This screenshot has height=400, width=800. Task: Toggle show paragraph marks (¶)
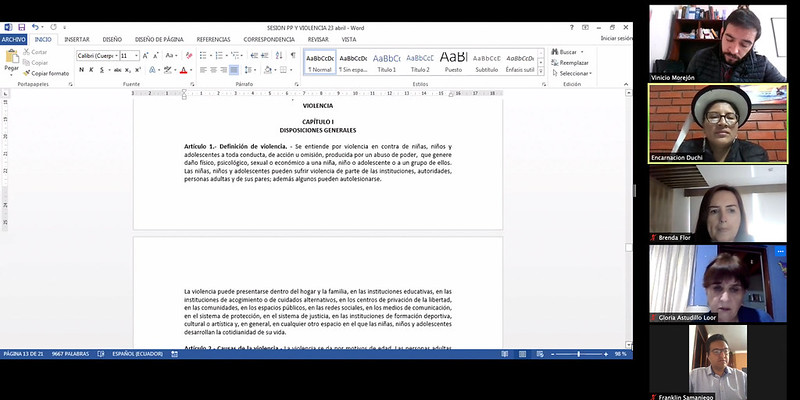coord(293,55)
